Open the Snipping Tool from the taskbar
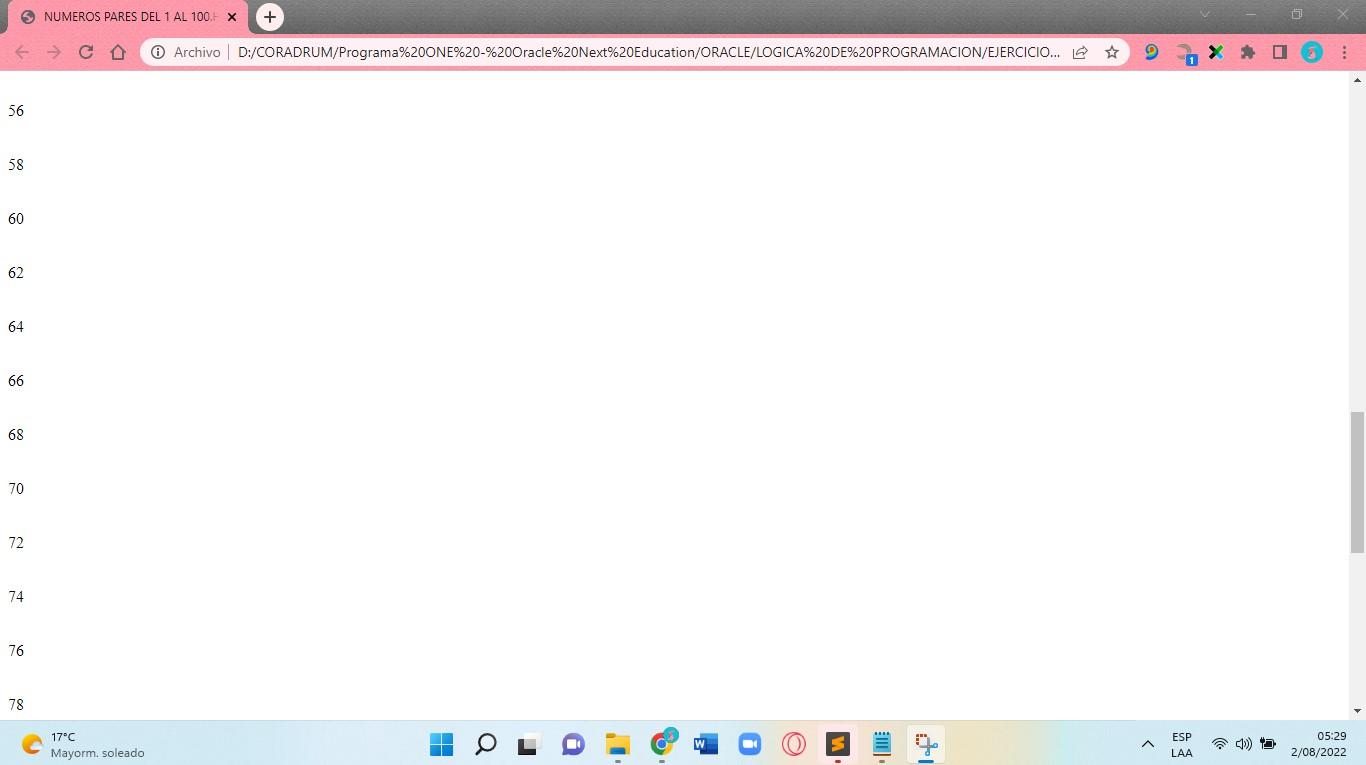The height and width of the screenshot is (765, 1366). tap(925, 744)
